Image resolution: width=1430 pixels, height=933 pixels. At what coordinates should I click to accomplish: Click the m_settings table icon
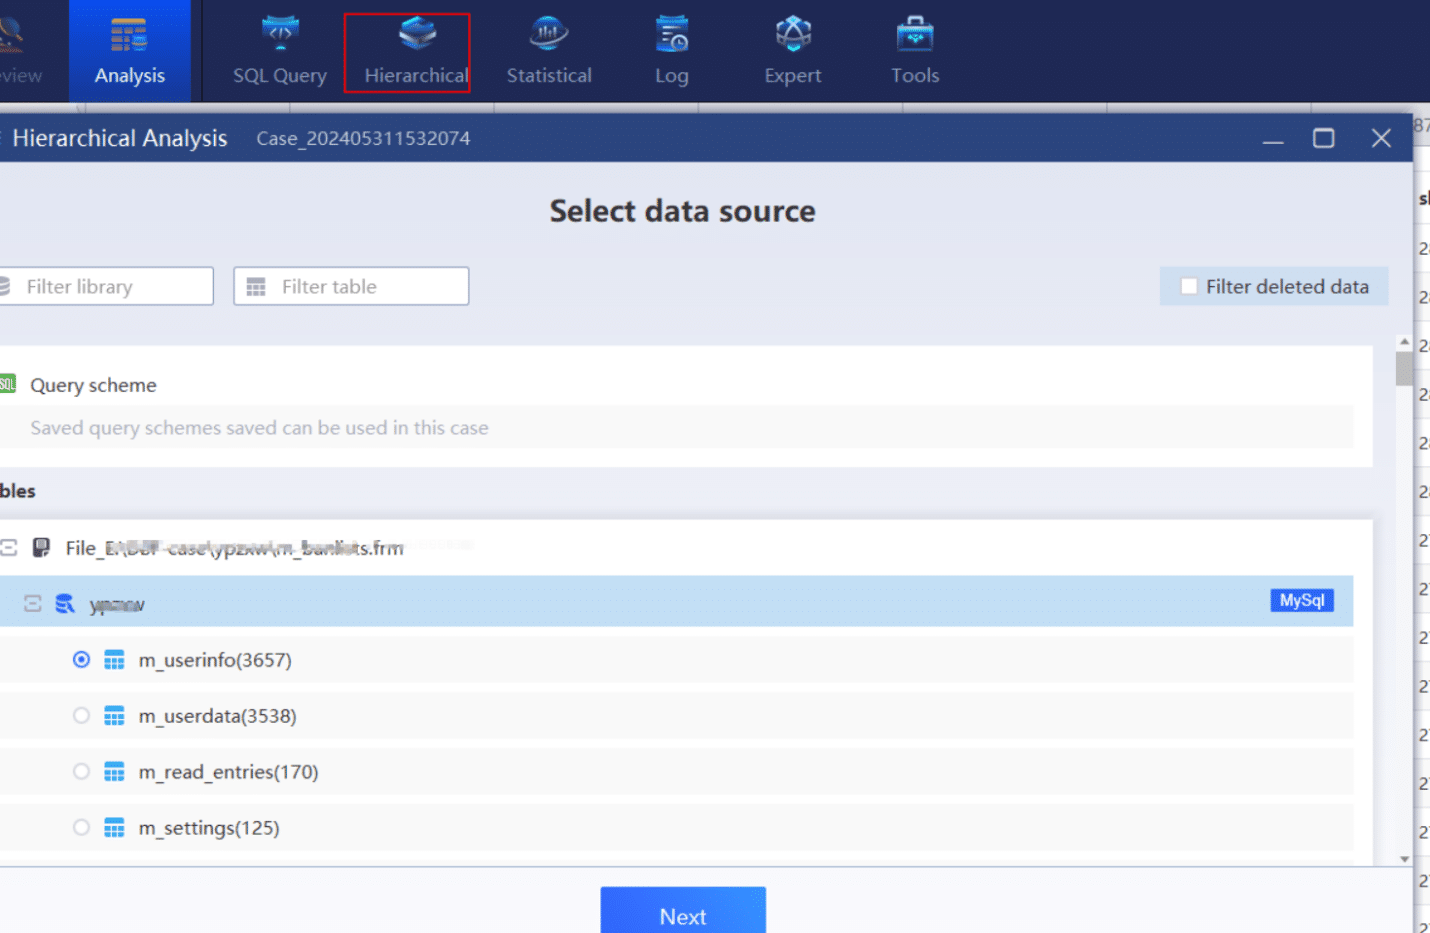pos(115,828)
